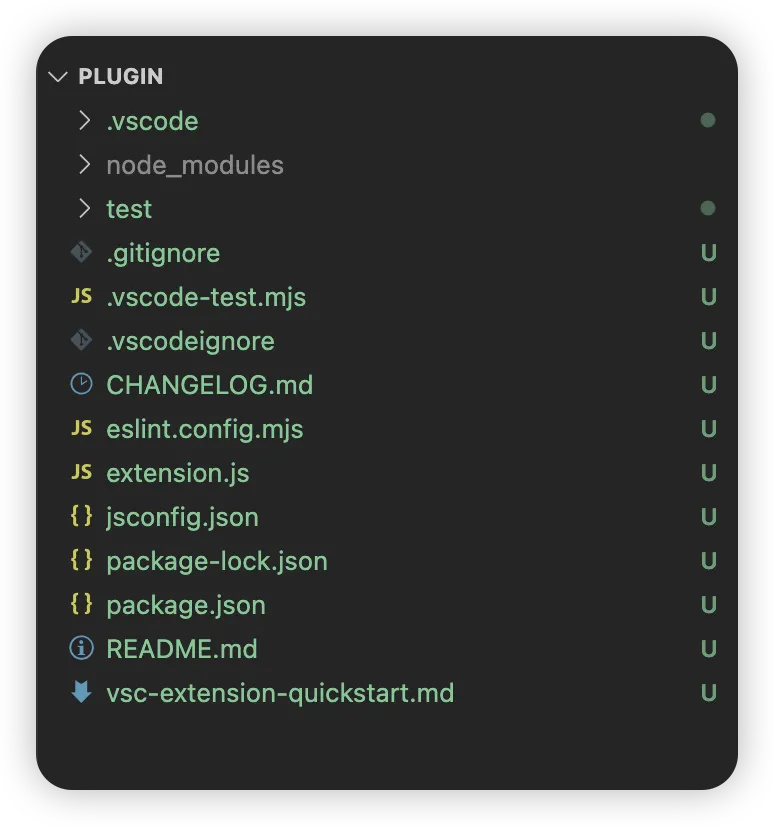Image resolution: width=774 pixels, height=826 pixels.
Task: Click the git icon beside .gitignore
Action: click(81, 253)
